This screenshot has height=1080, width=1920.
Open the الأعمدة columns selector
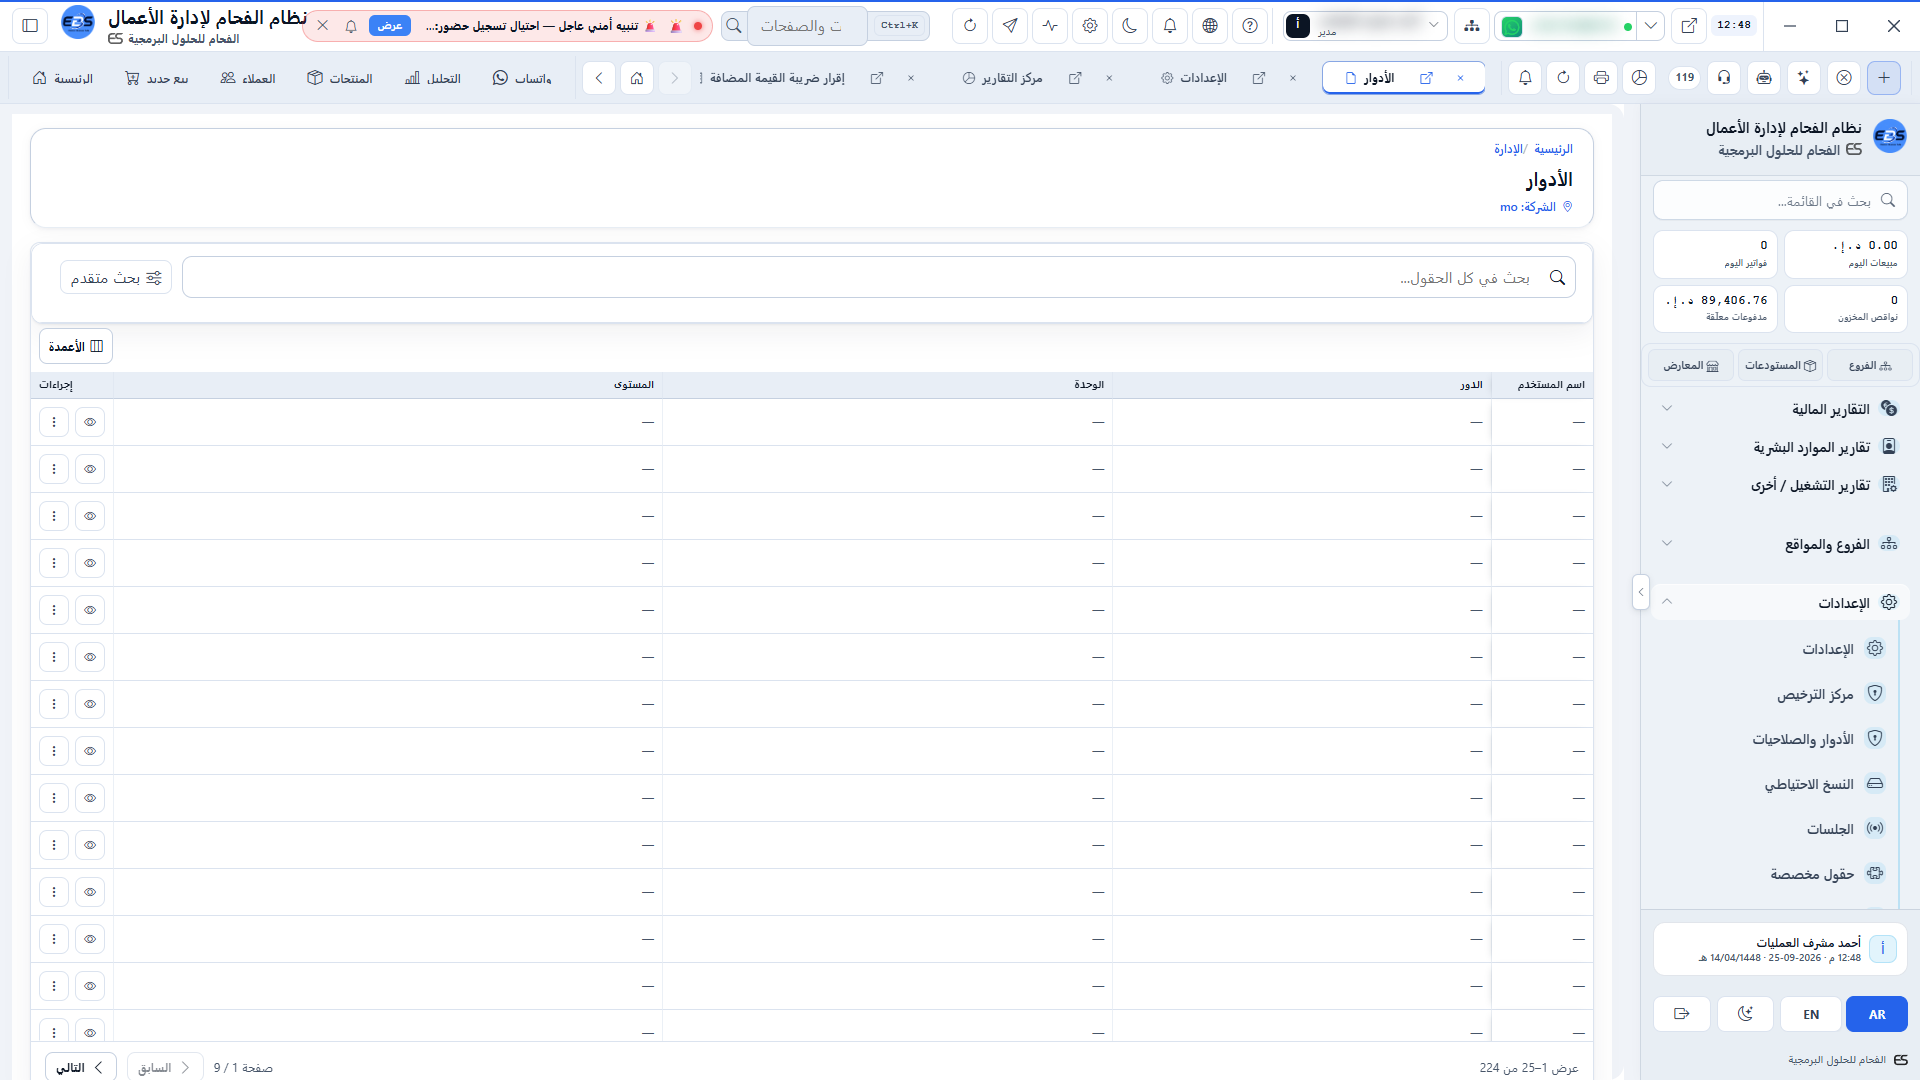76,346
